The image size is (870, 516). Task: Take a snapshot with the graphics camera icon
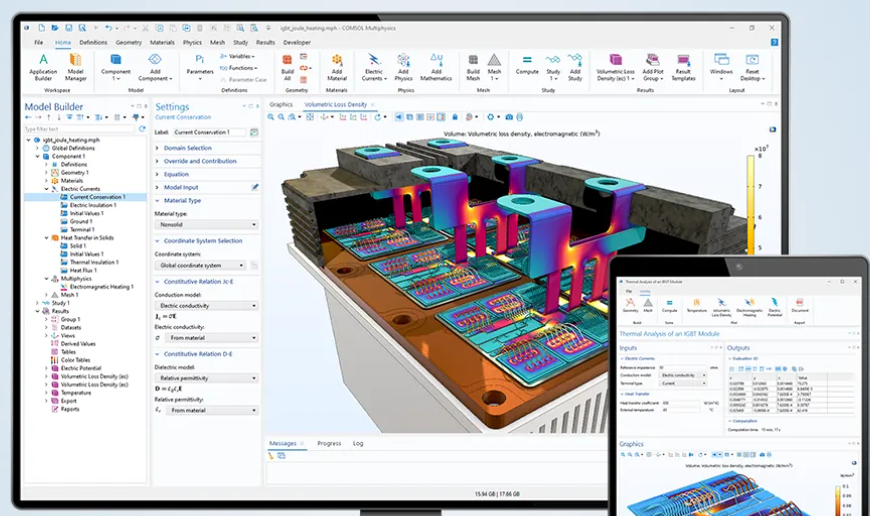507,117
